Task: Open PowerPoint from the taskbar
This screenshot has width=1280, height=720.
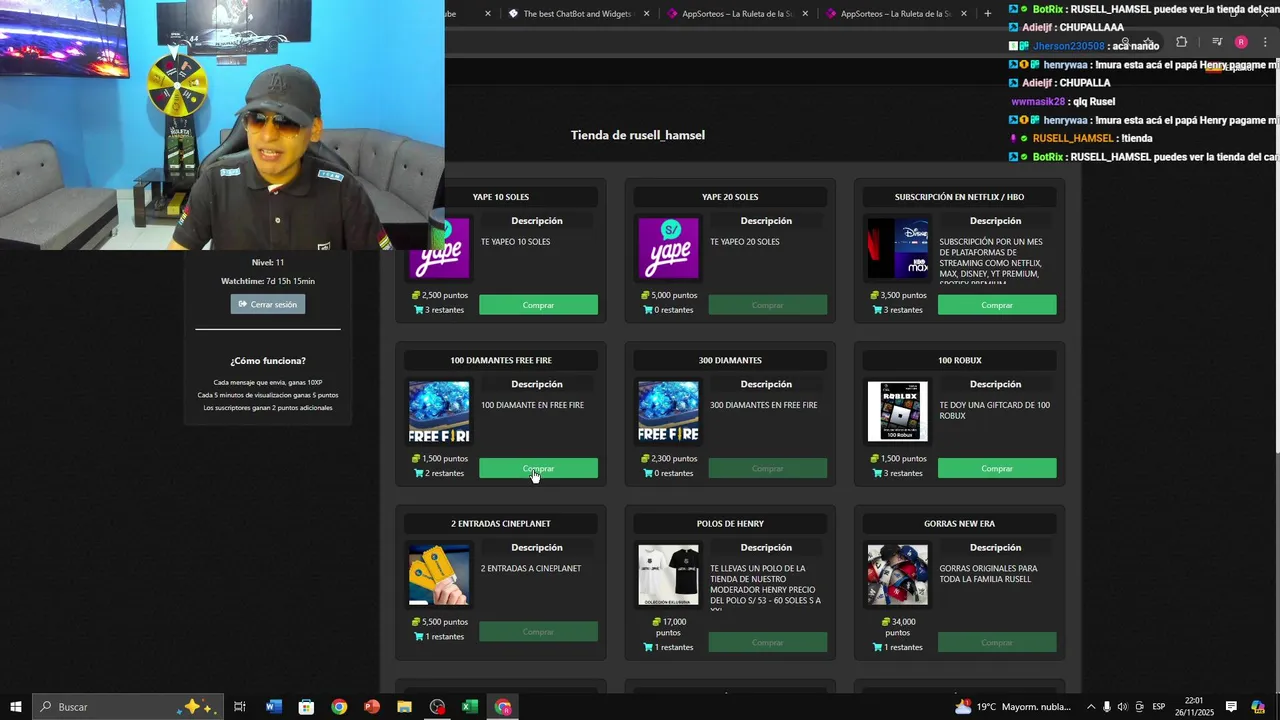Action: click(372, 707)
